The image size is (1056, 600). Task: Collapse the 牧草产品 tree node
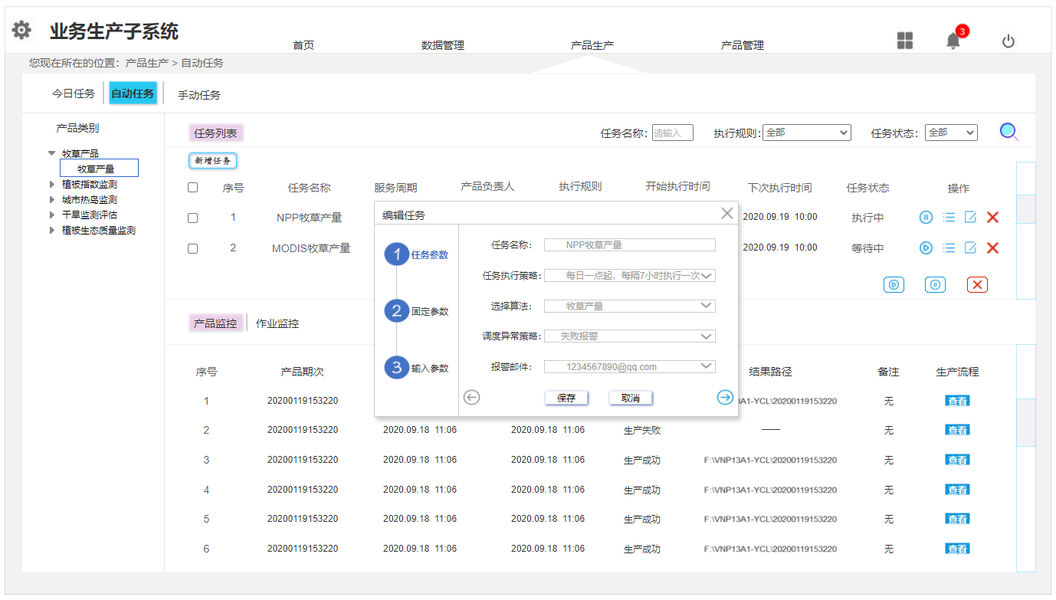pyautogui.click(x=51, y=153)
